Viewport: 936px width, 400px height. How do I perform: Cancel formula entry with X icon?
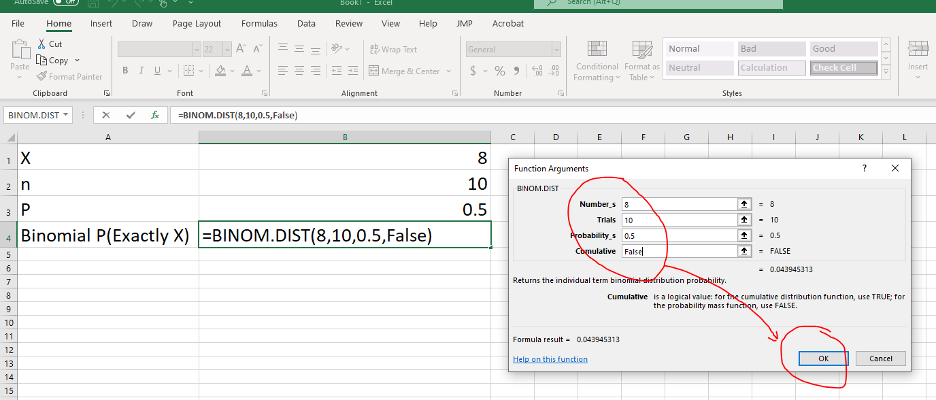(x=106, y=115)
